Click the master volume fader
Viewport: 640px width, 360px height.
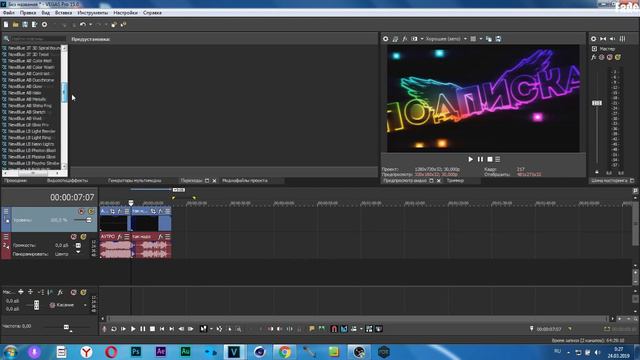597,103
